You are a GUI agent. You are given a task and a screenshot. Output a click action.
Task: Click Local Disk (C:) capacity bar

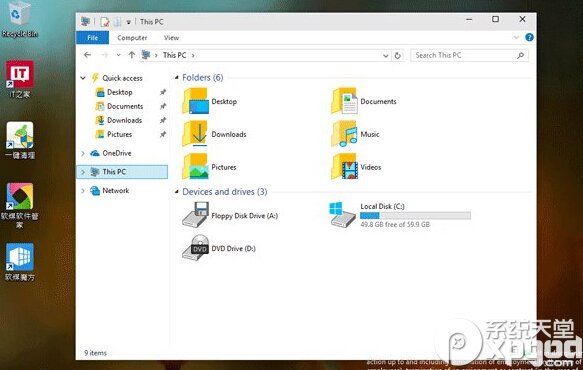tap(415, 215)
